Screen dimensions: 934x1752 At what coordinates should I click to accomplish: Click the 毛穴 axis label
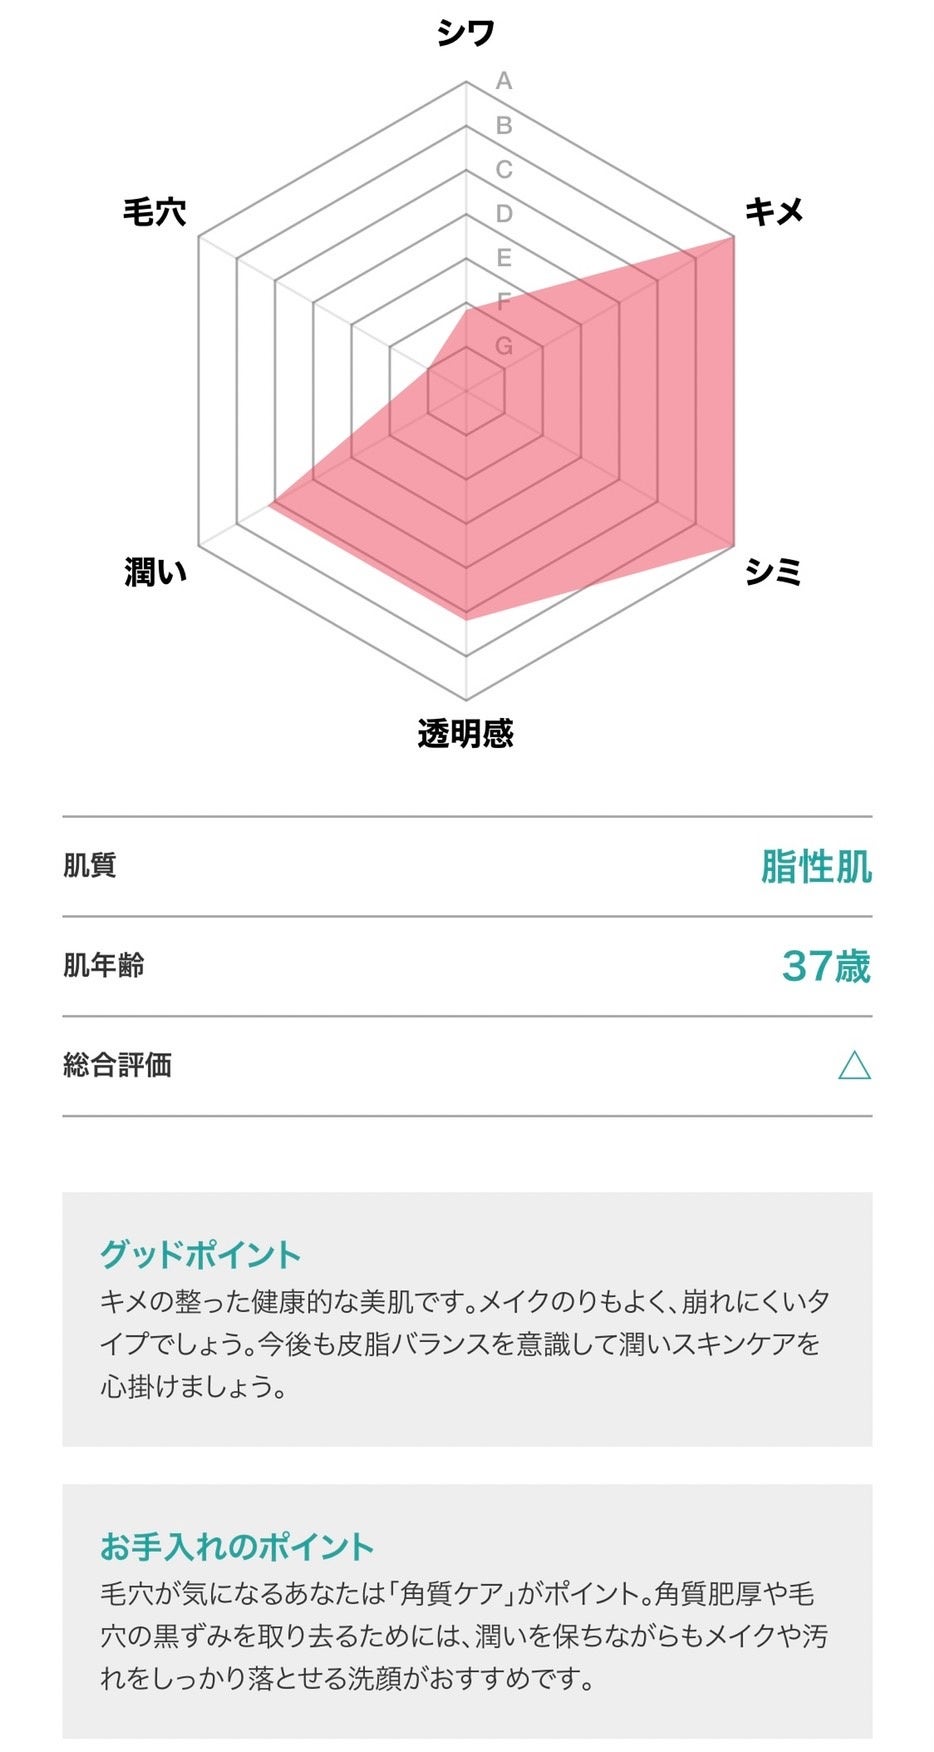click(x=154, y=212)
